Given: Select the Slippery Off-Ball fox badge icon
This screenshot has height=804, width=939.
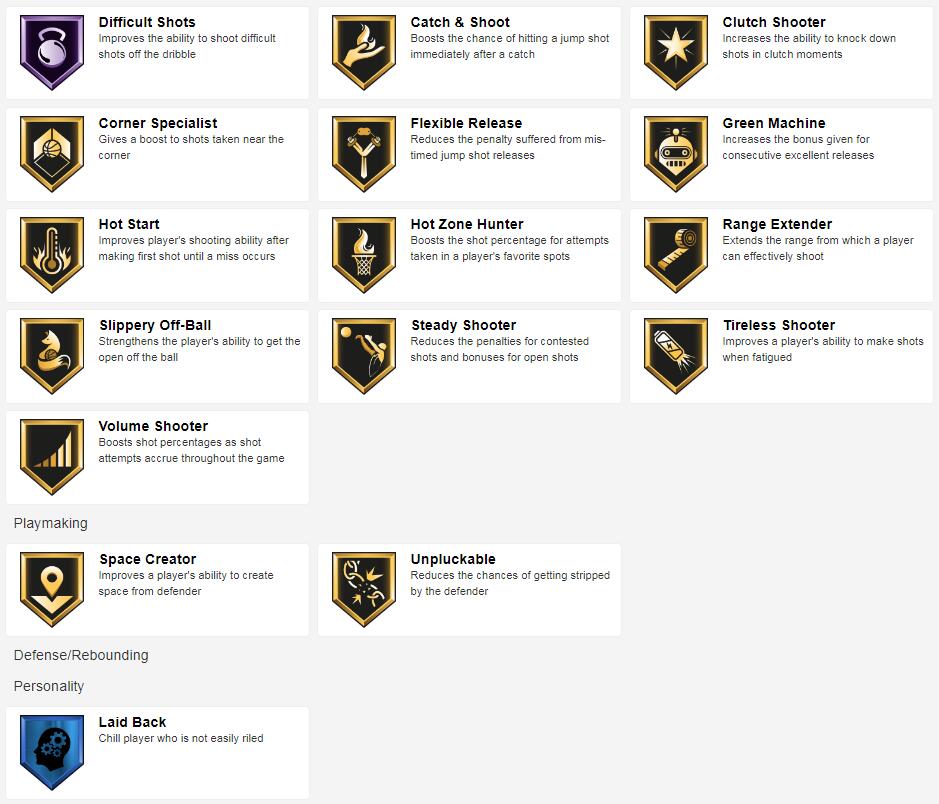Looking at the screenshot, I should [52, 356].
